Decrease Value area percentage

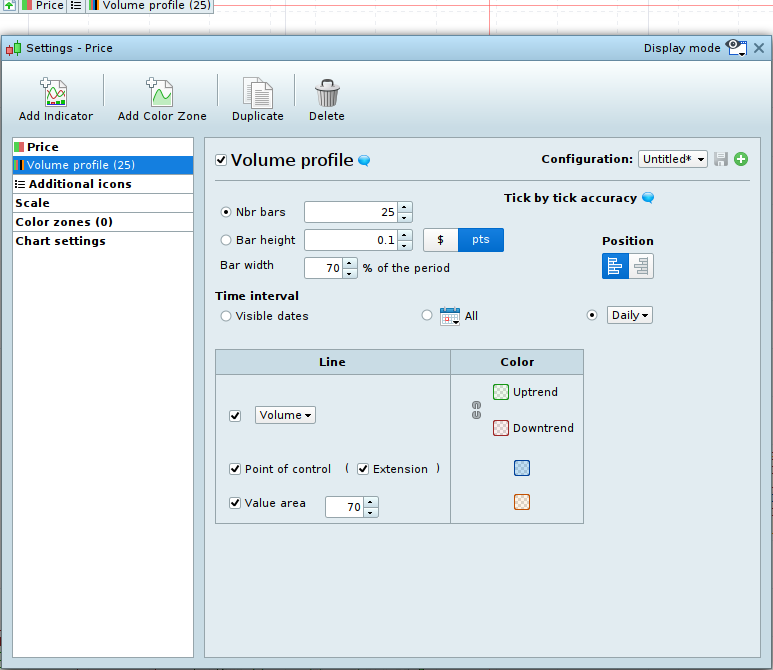[x=370, y=512]
